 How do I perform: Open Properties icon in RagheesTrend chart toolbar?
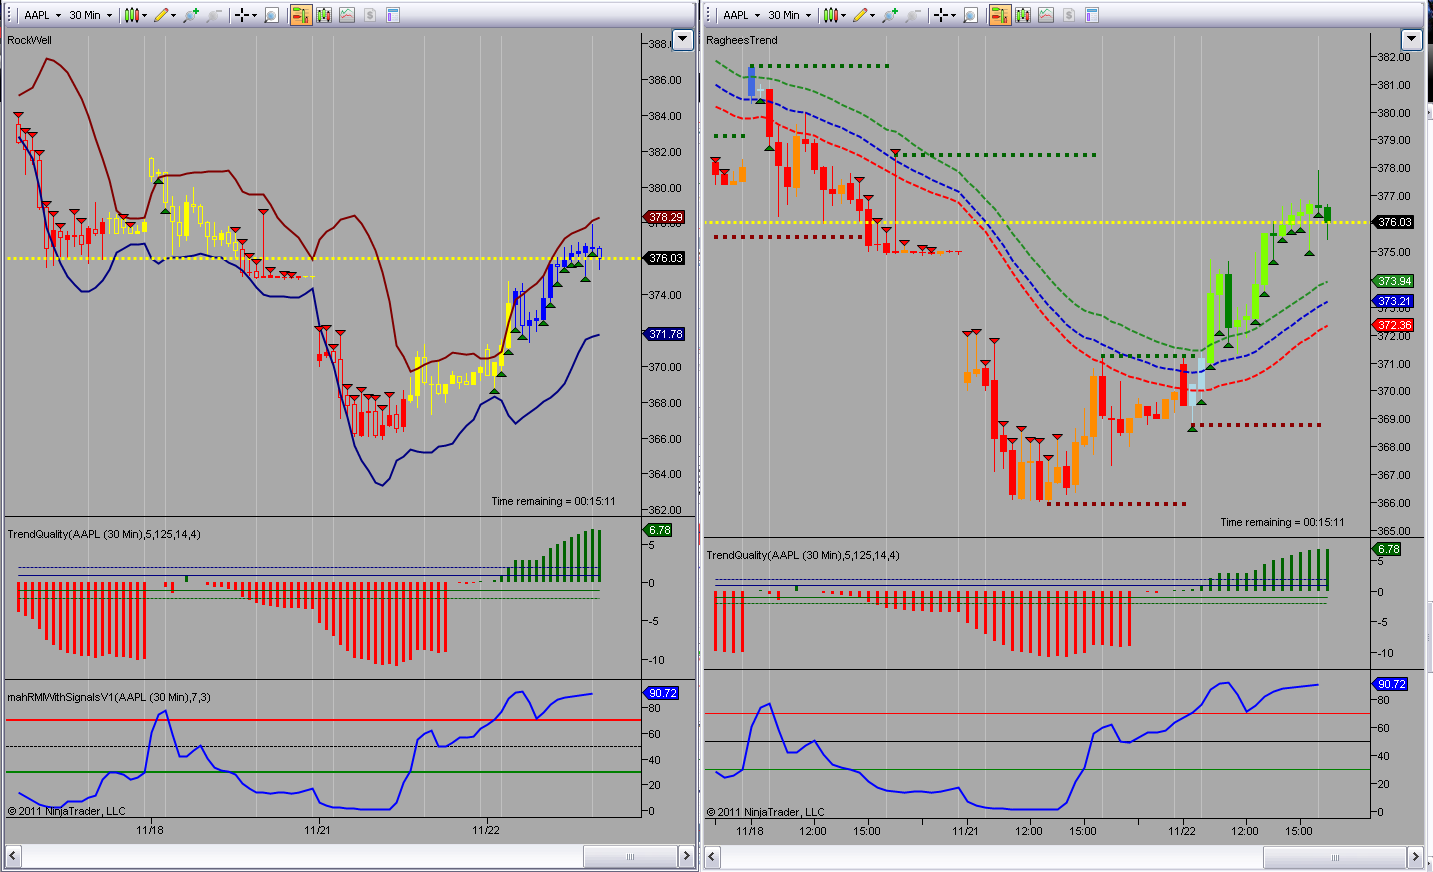[x=1092, y=15]
